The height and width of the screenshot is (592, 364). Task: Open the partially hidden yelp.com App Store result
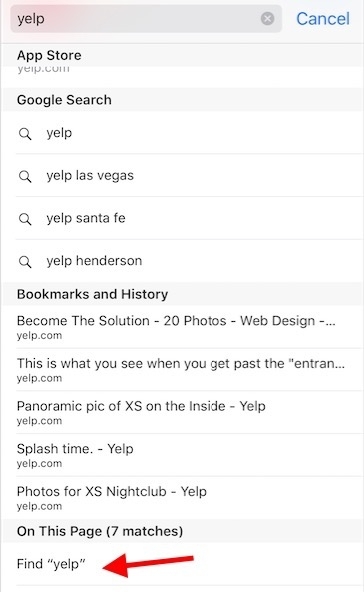183,77
